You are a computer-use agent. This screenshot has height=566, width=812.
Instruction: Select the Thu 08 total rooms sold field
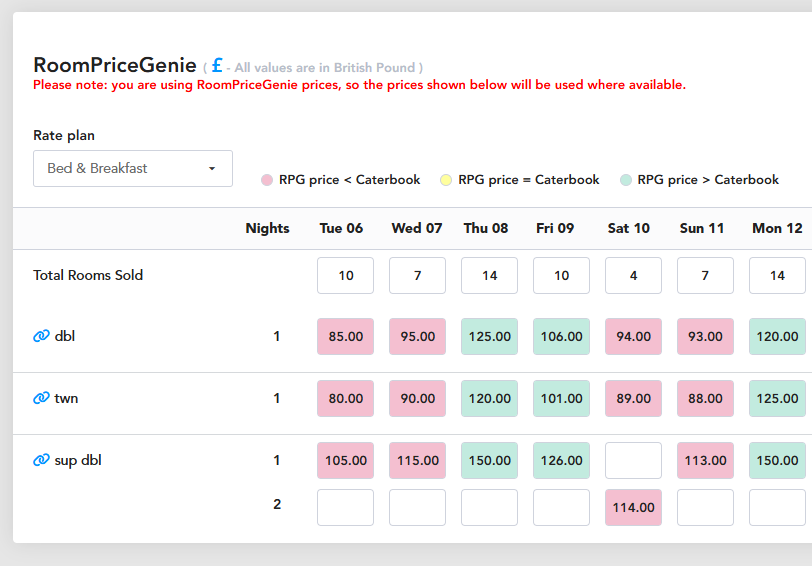(489, 275)
